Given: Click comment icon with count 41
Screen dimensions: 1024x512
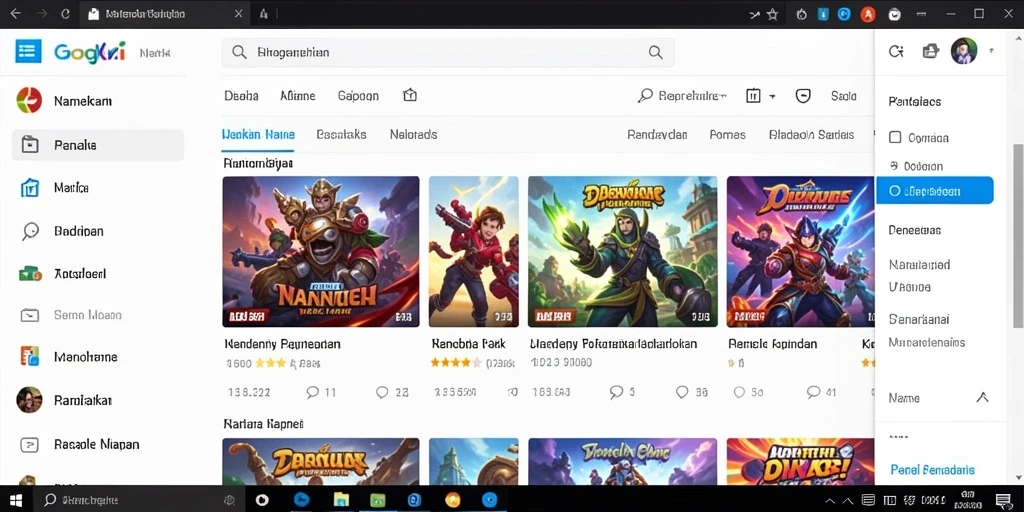Looking at the screenshot, I should point(813,392).
